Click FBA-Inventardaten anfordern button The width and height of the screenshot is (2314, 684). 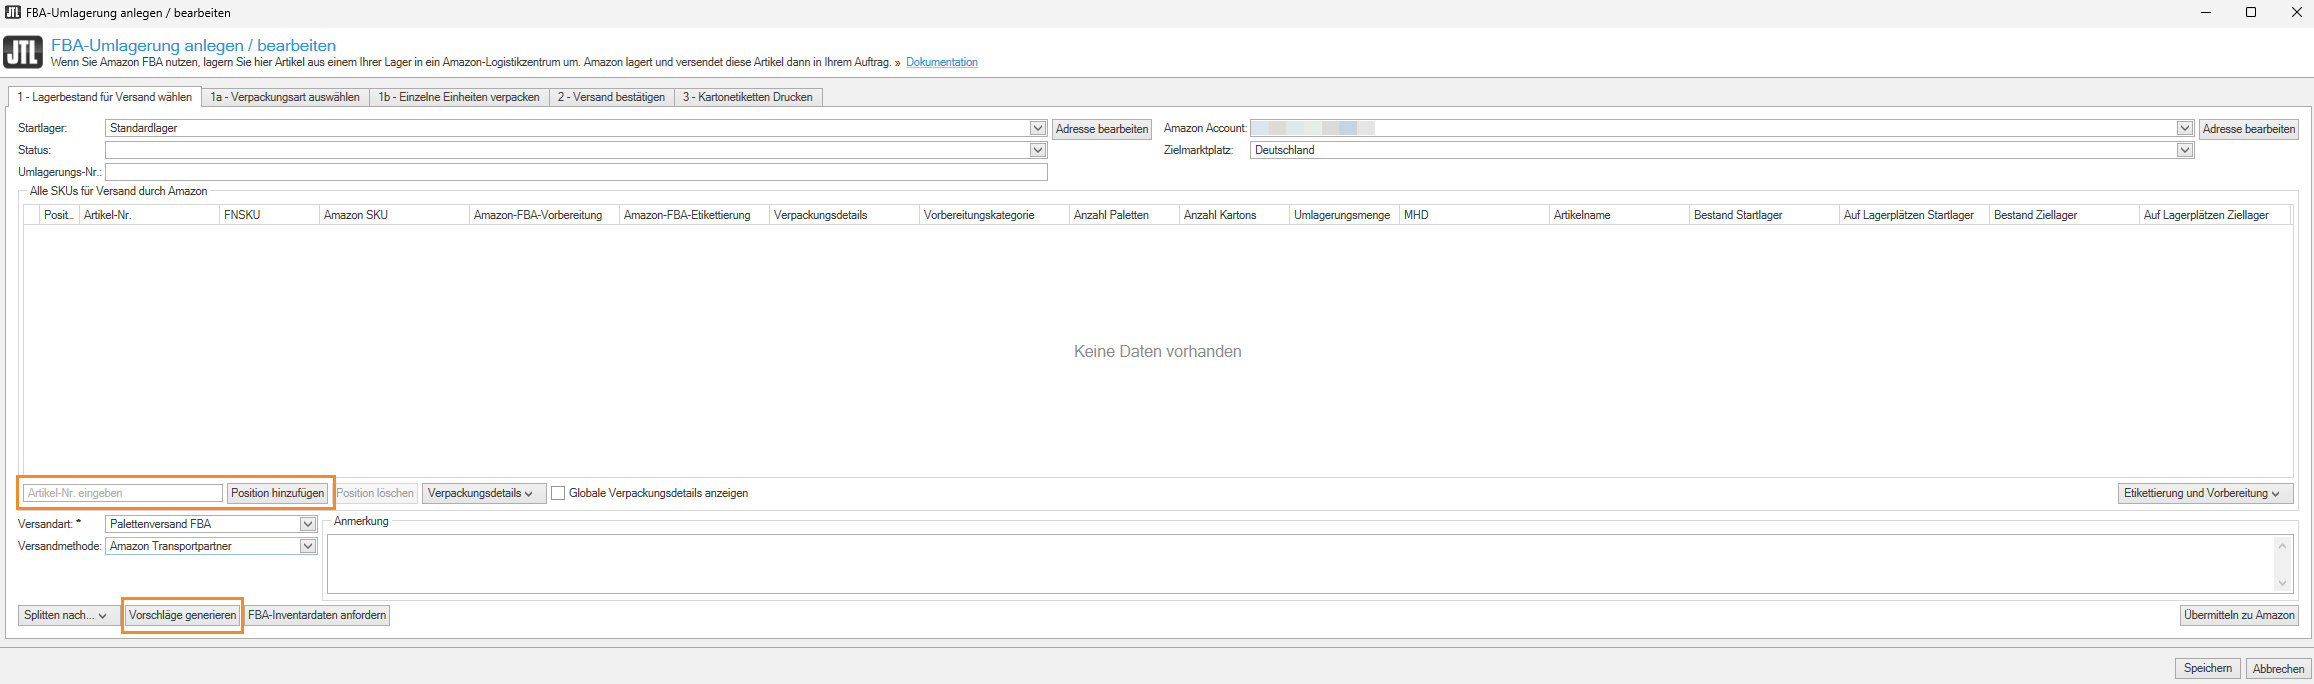coord(317,615)
